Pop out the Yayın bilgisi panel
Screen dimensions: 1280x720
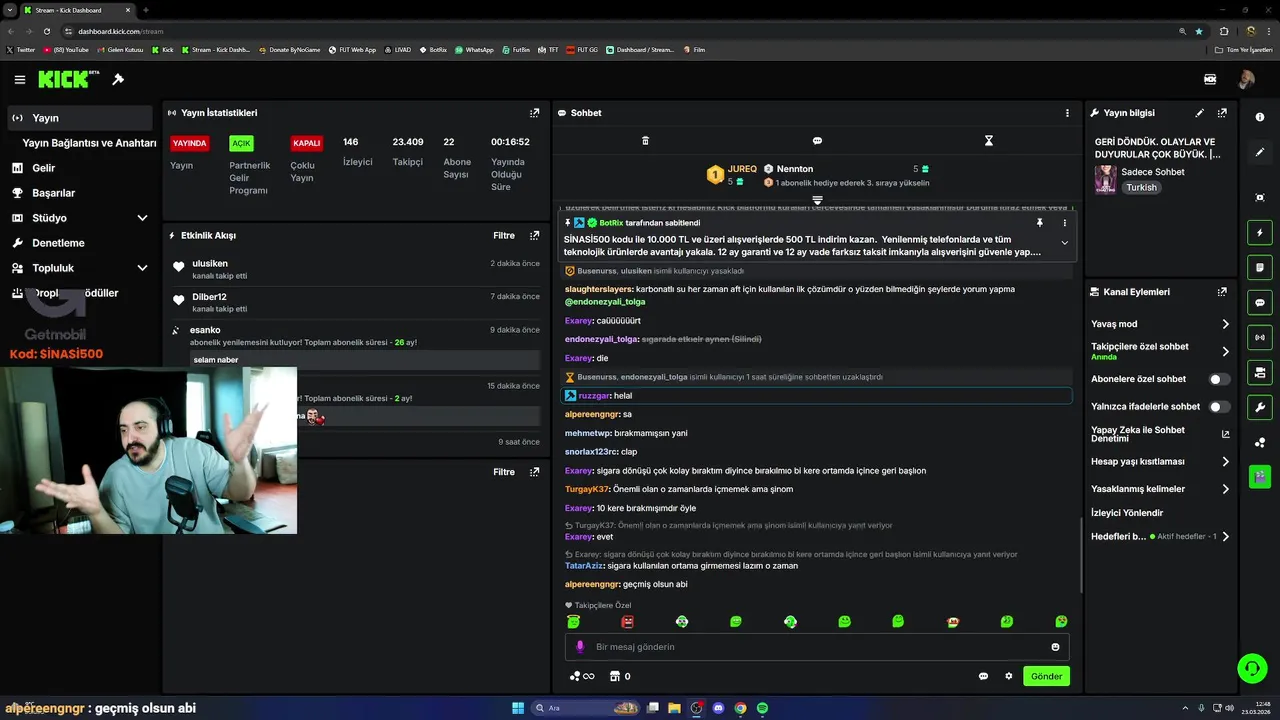1222,113
